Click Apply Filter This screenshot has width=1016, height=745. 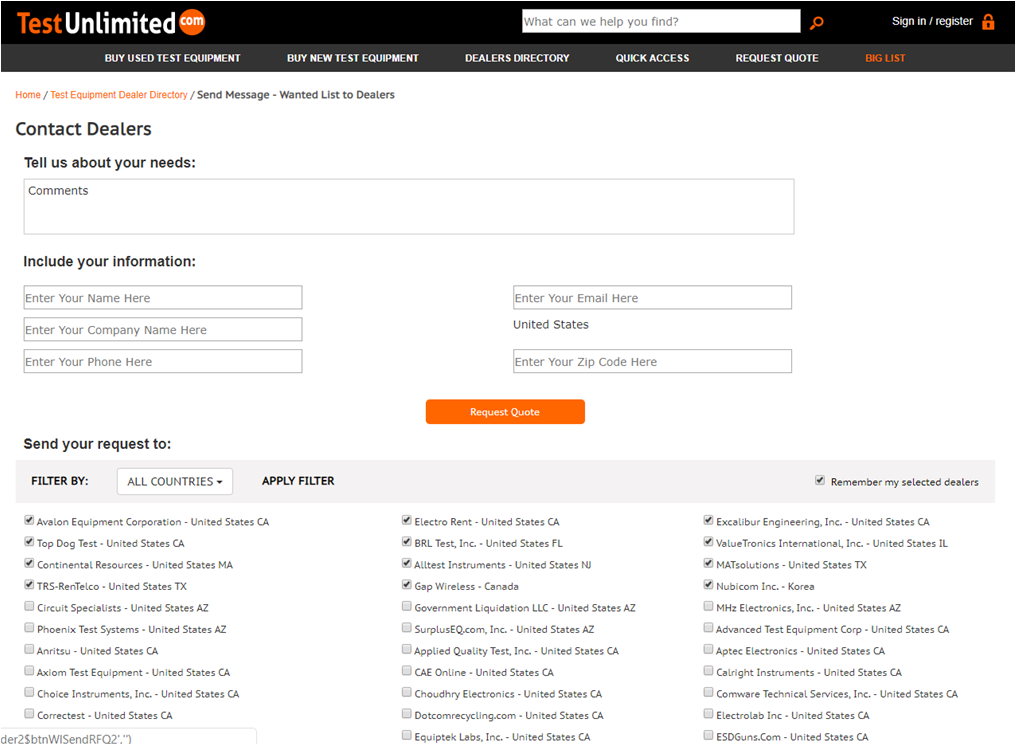pos(298,481)
